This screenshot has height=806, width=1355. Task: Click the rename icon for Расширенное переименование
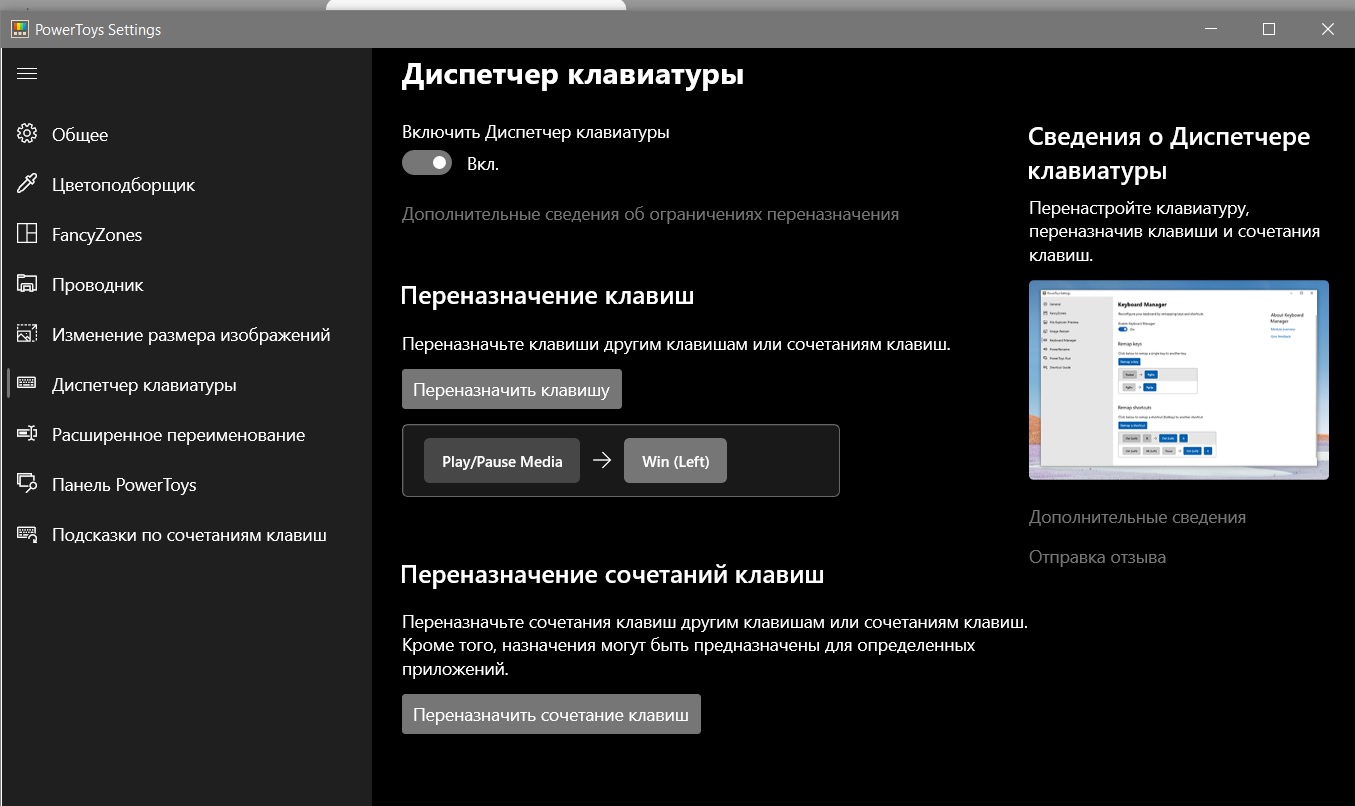[27, 434]
